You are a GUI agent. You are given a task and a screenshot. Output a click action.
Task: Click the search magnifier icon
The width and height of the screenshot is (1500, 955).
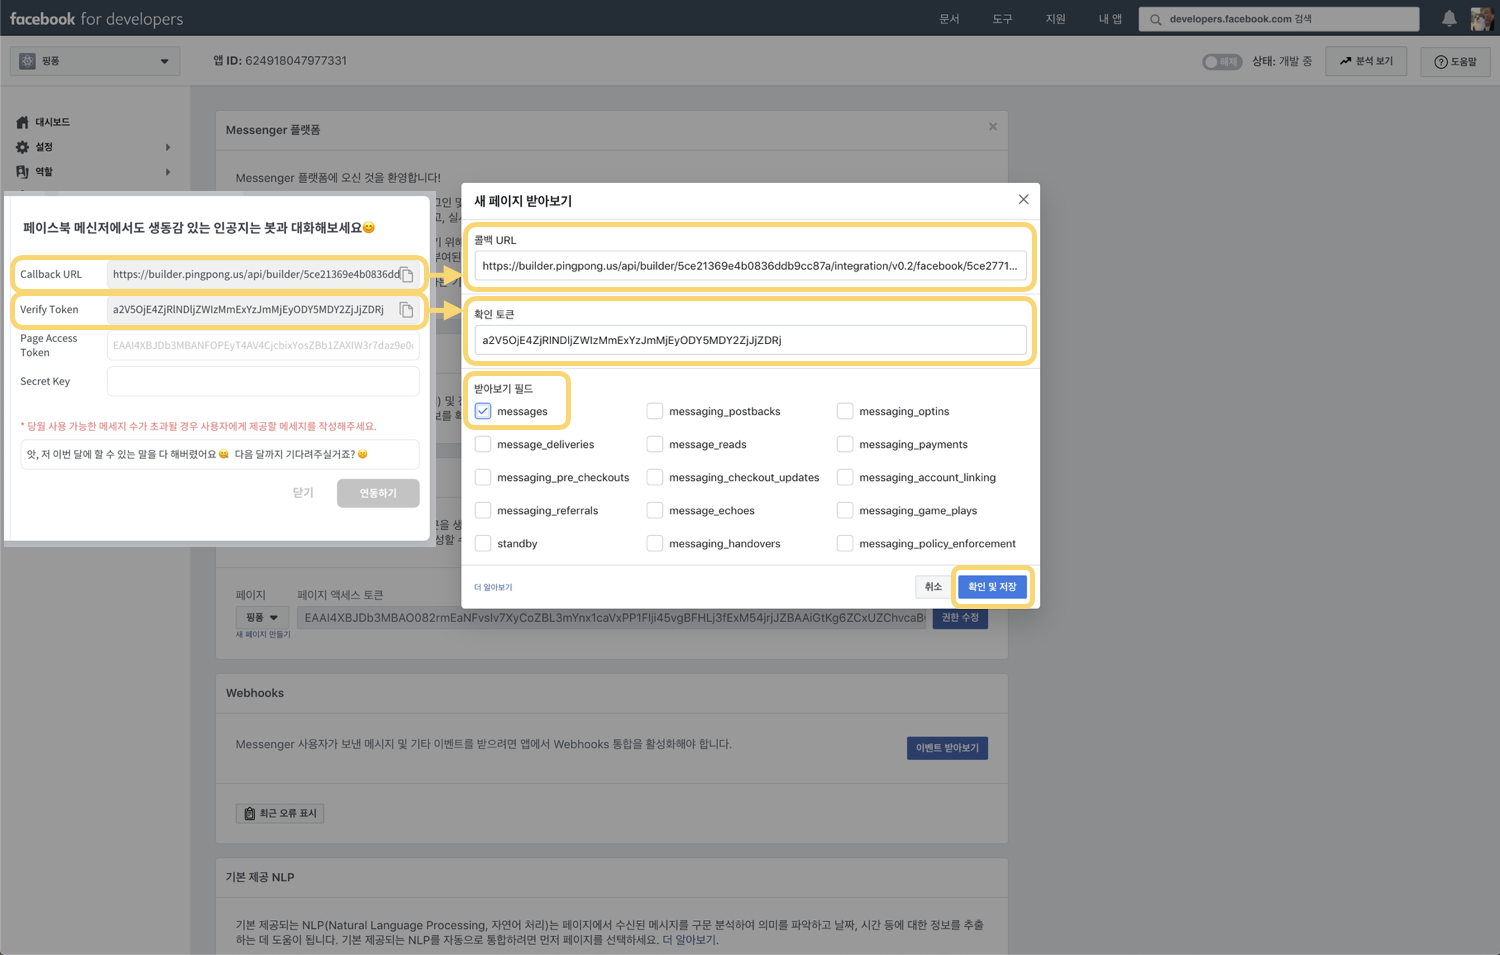(x=1156, y=19)
